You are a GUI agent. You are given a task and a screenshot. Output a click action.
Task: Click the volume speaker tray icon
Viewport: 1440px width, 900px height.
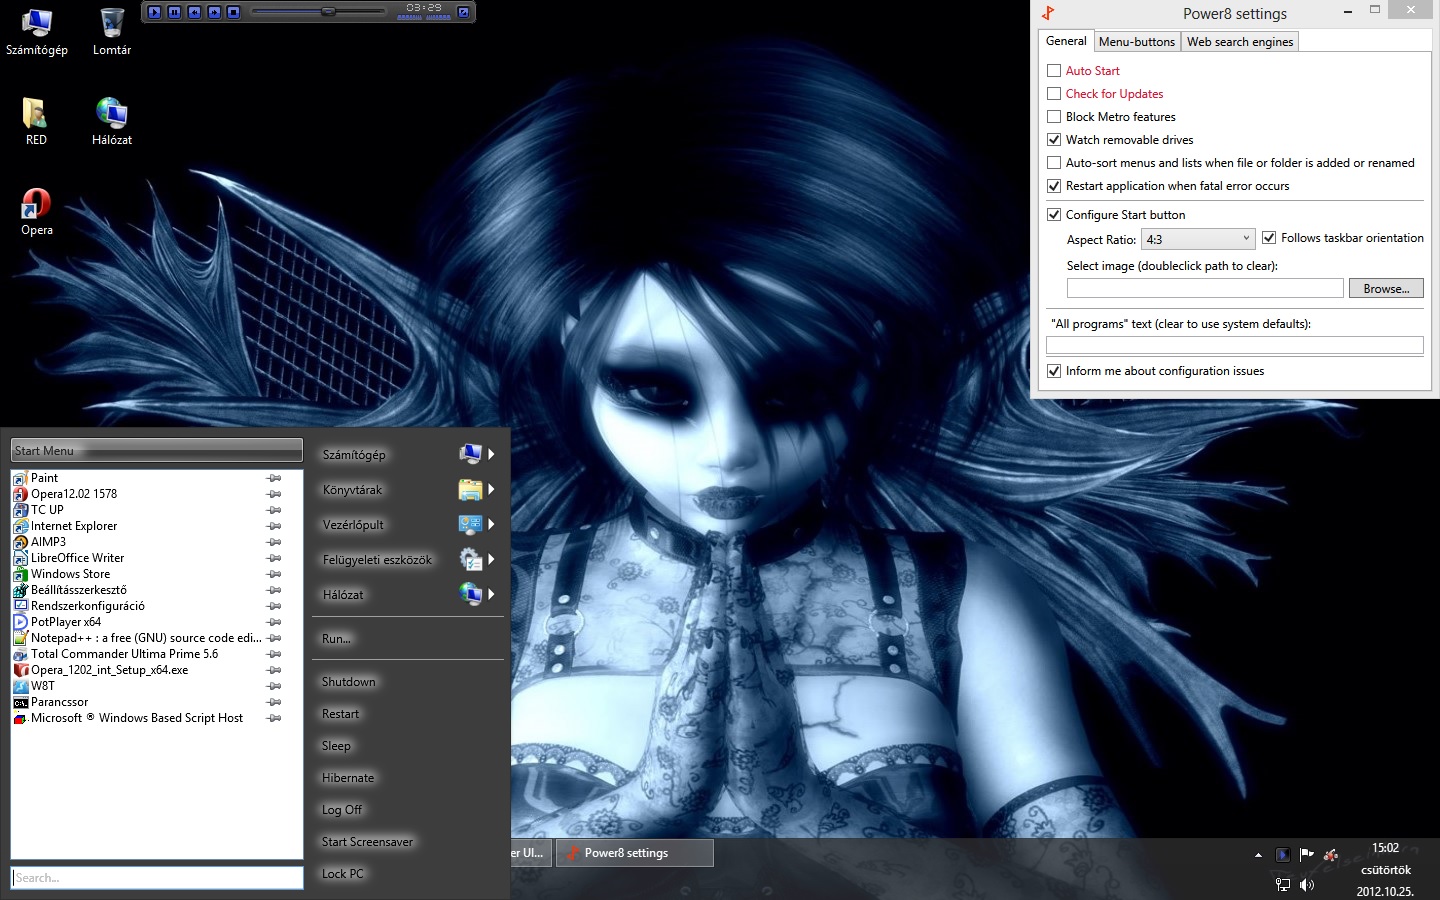(1307, 885)
